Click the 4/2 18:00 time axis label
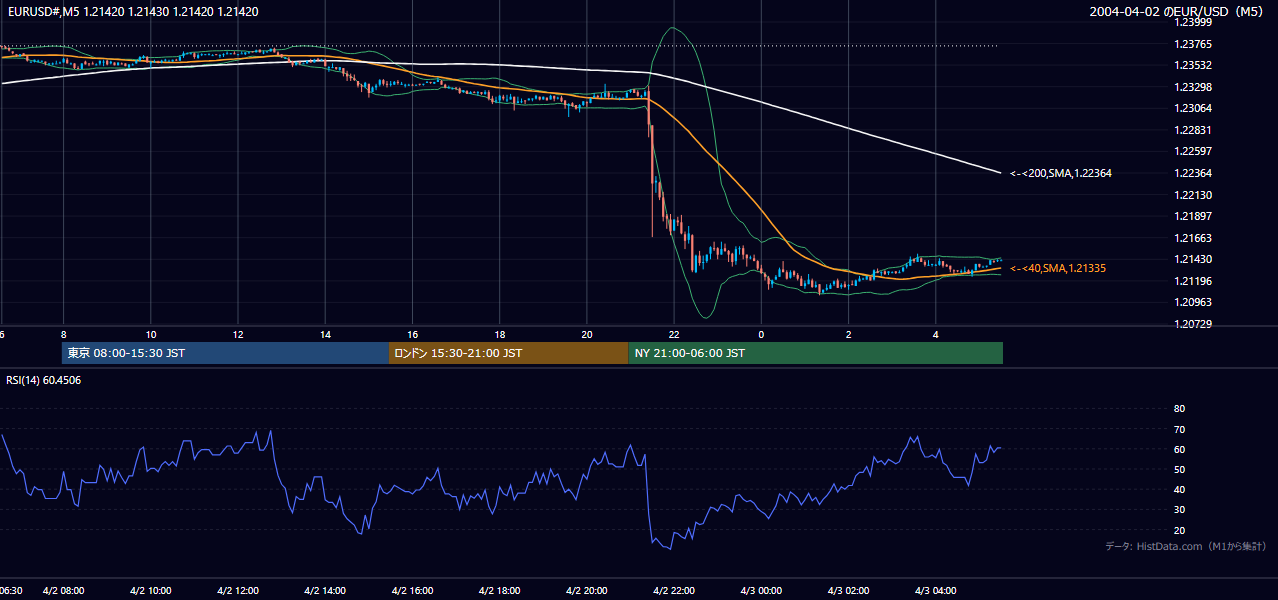 [500, 591]
